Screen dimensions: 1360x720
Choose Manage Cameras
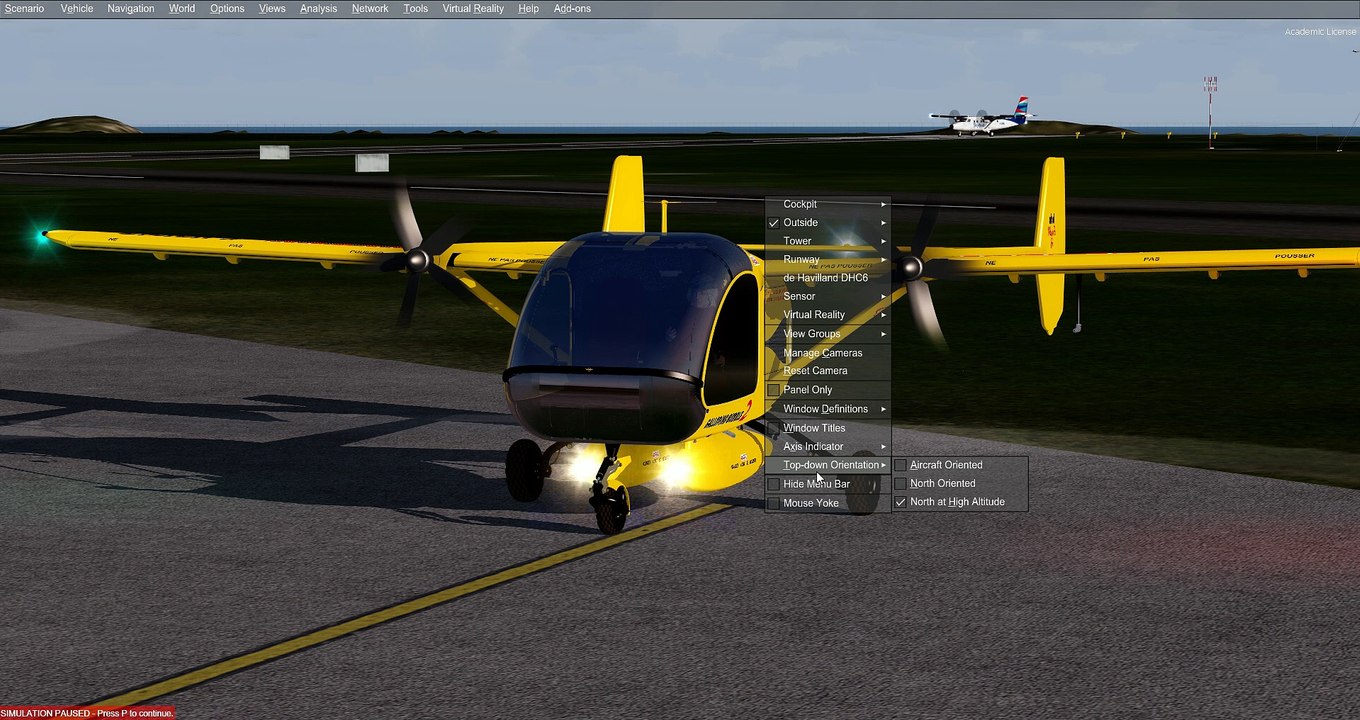[x=828, y=353]
